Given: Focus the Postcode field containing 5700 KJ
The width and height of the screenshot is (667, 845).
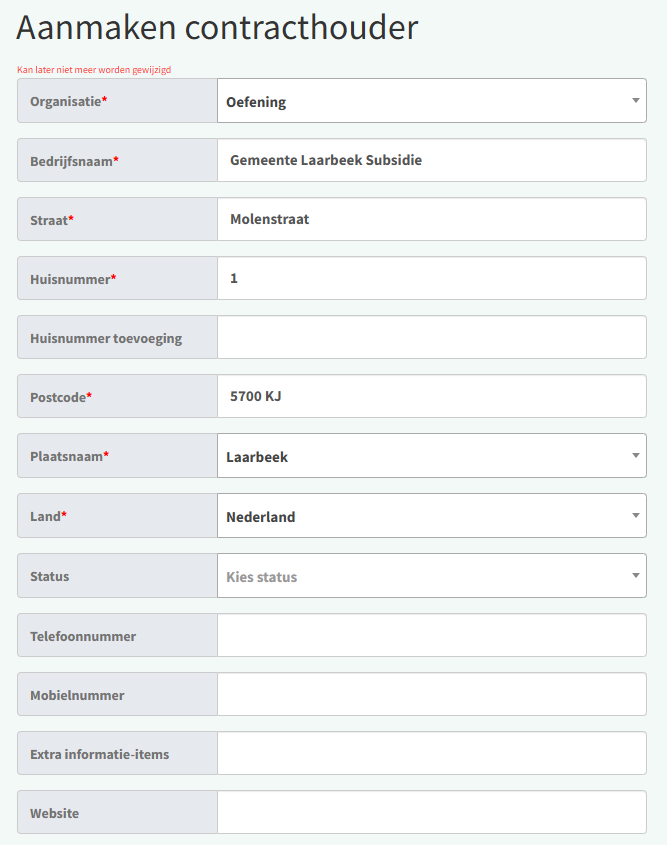Looking at the screenshot, I should 431,396.
